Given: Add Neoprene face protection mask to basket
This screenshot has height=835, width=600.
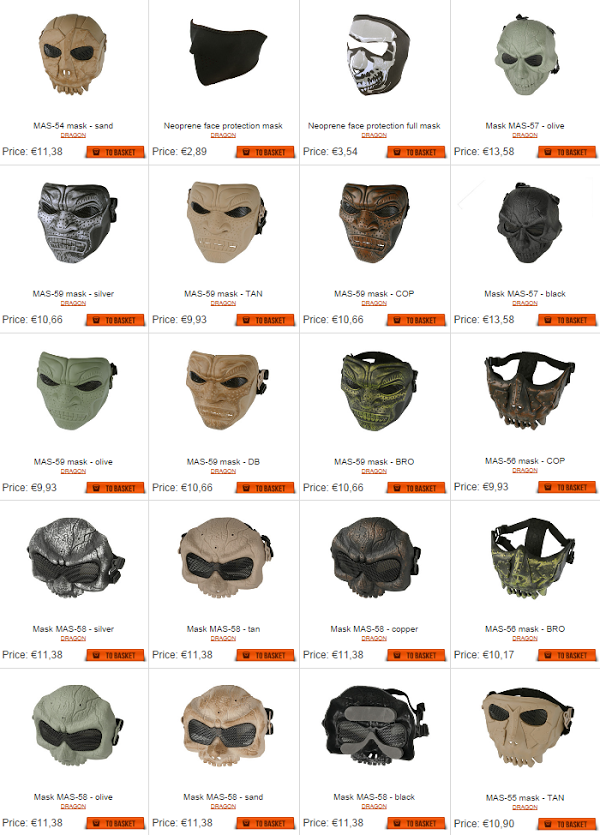Looking at the screenshot, I should pos(265,152).
